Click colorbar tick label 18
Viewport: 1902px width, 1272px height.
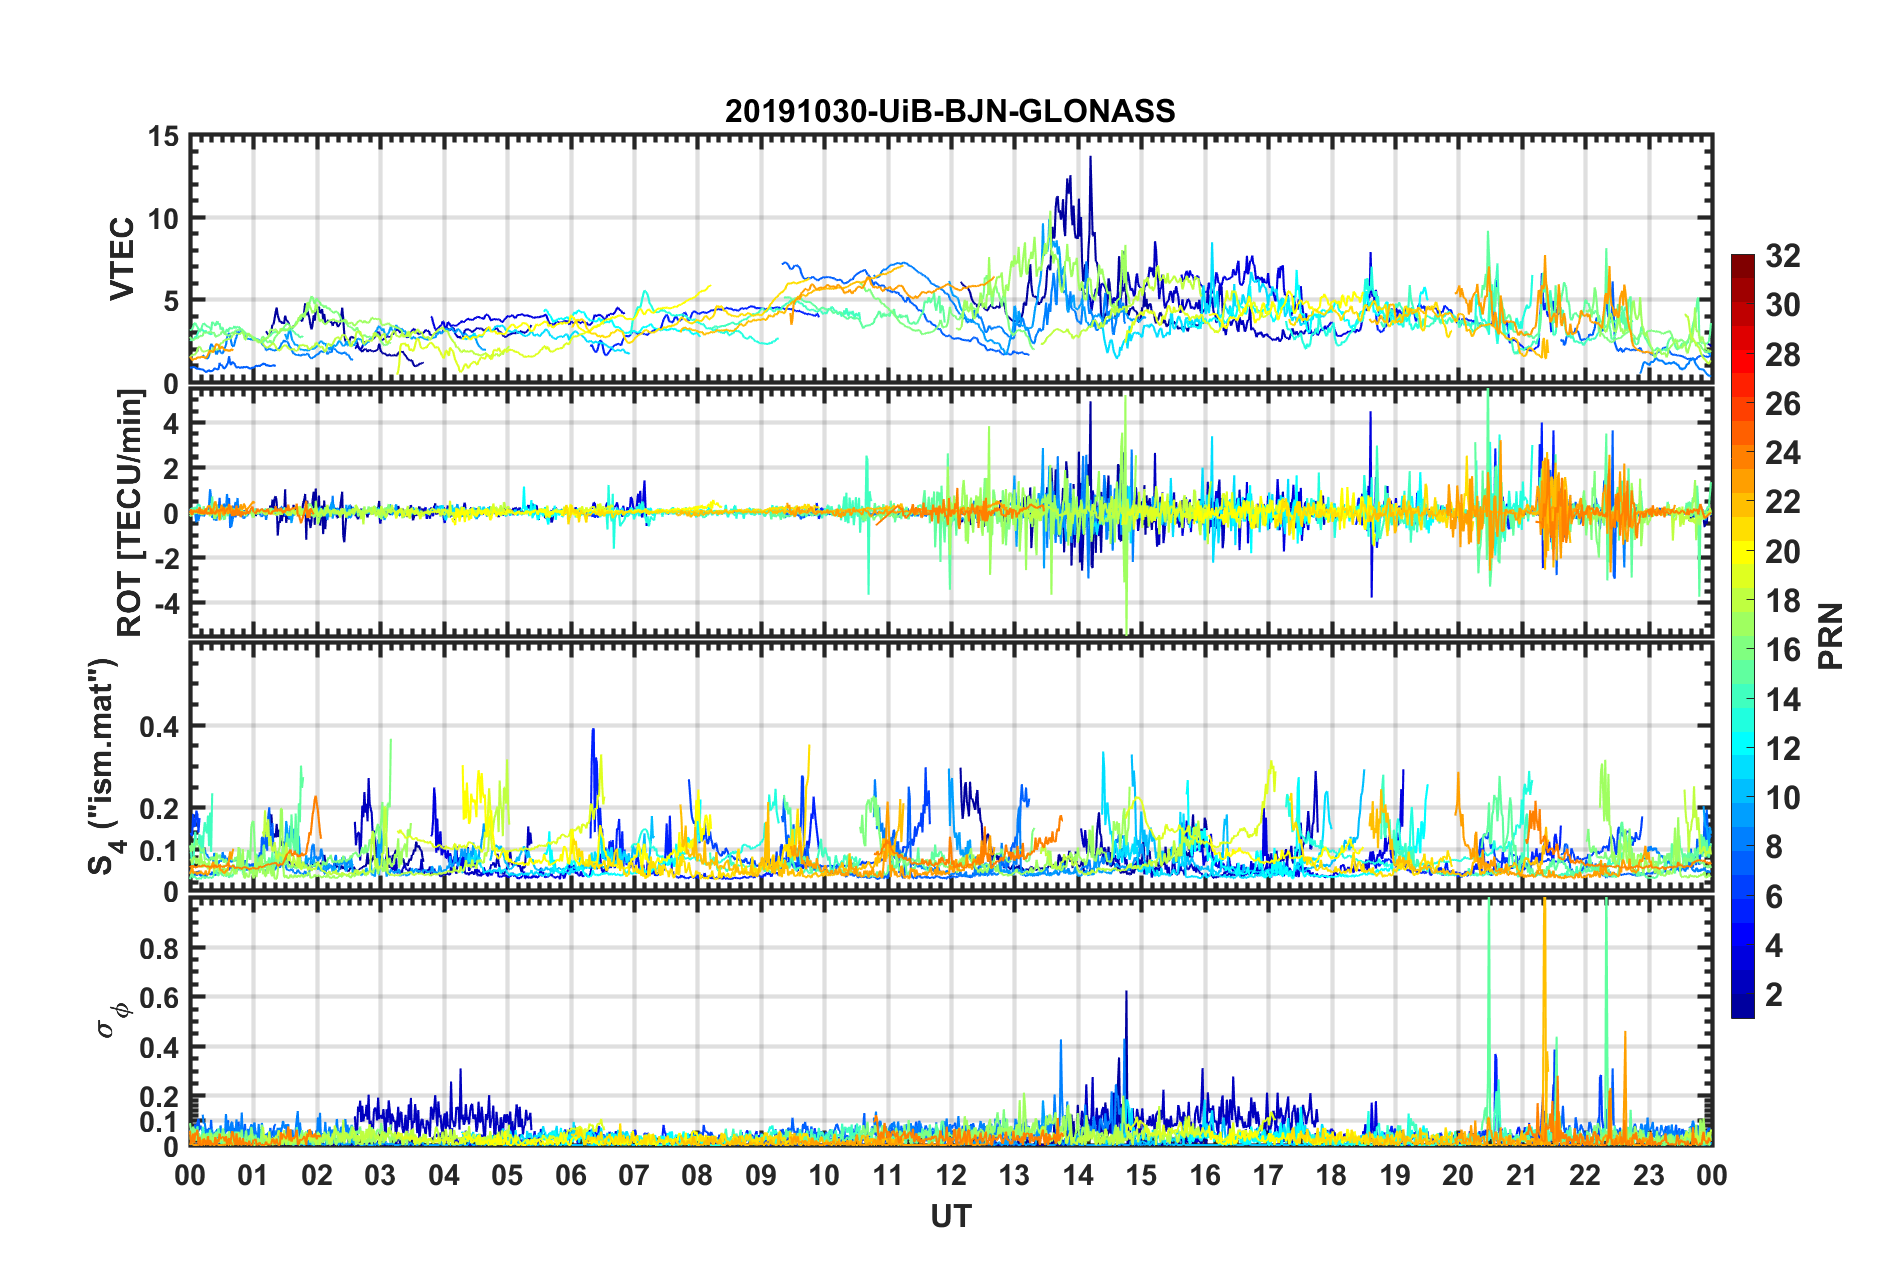pyautogui.click(x=1783, y=601)
